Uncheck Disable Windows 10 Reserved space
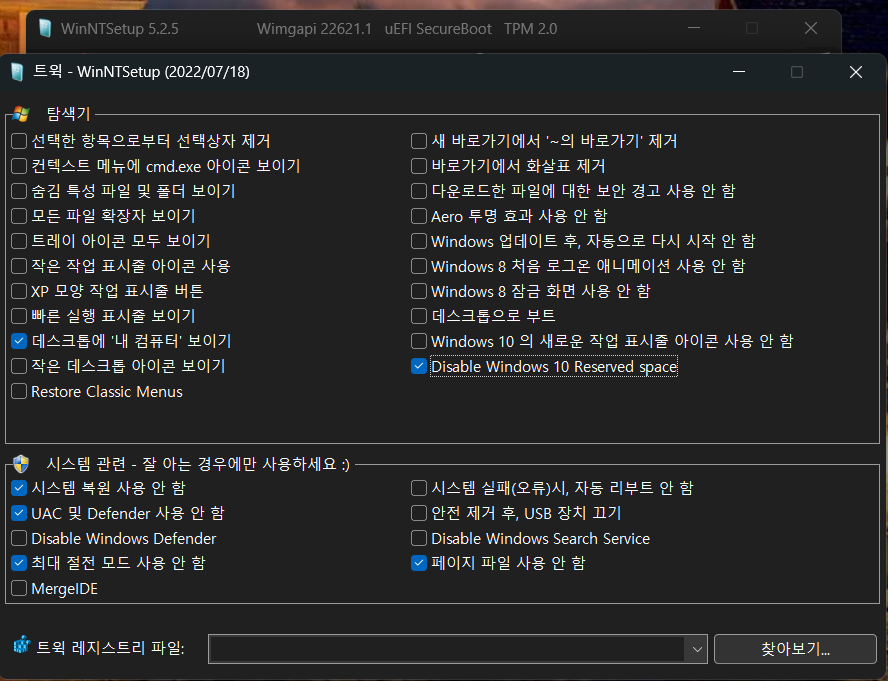 pos(419,366)
